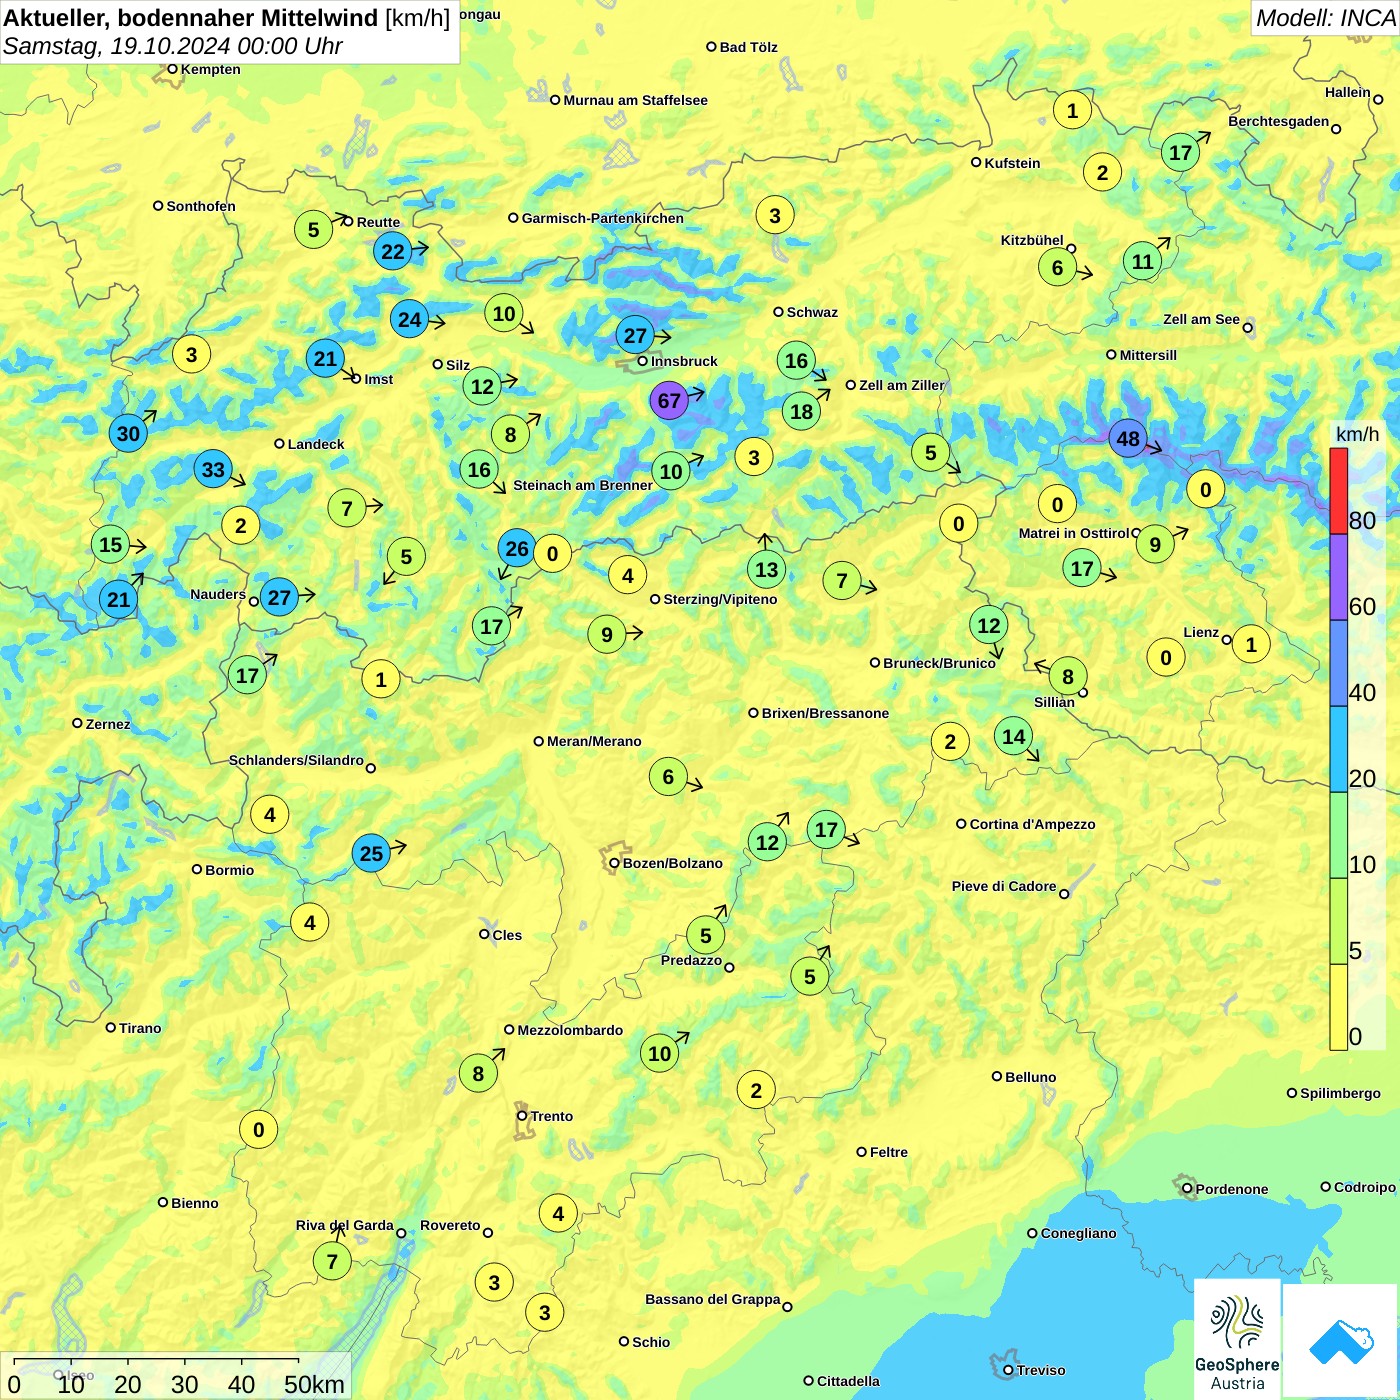1400x1400 pixels.
Task: Select the 'Aktueller, bodennaher Mittelwind' title
Action: point(192,18)
